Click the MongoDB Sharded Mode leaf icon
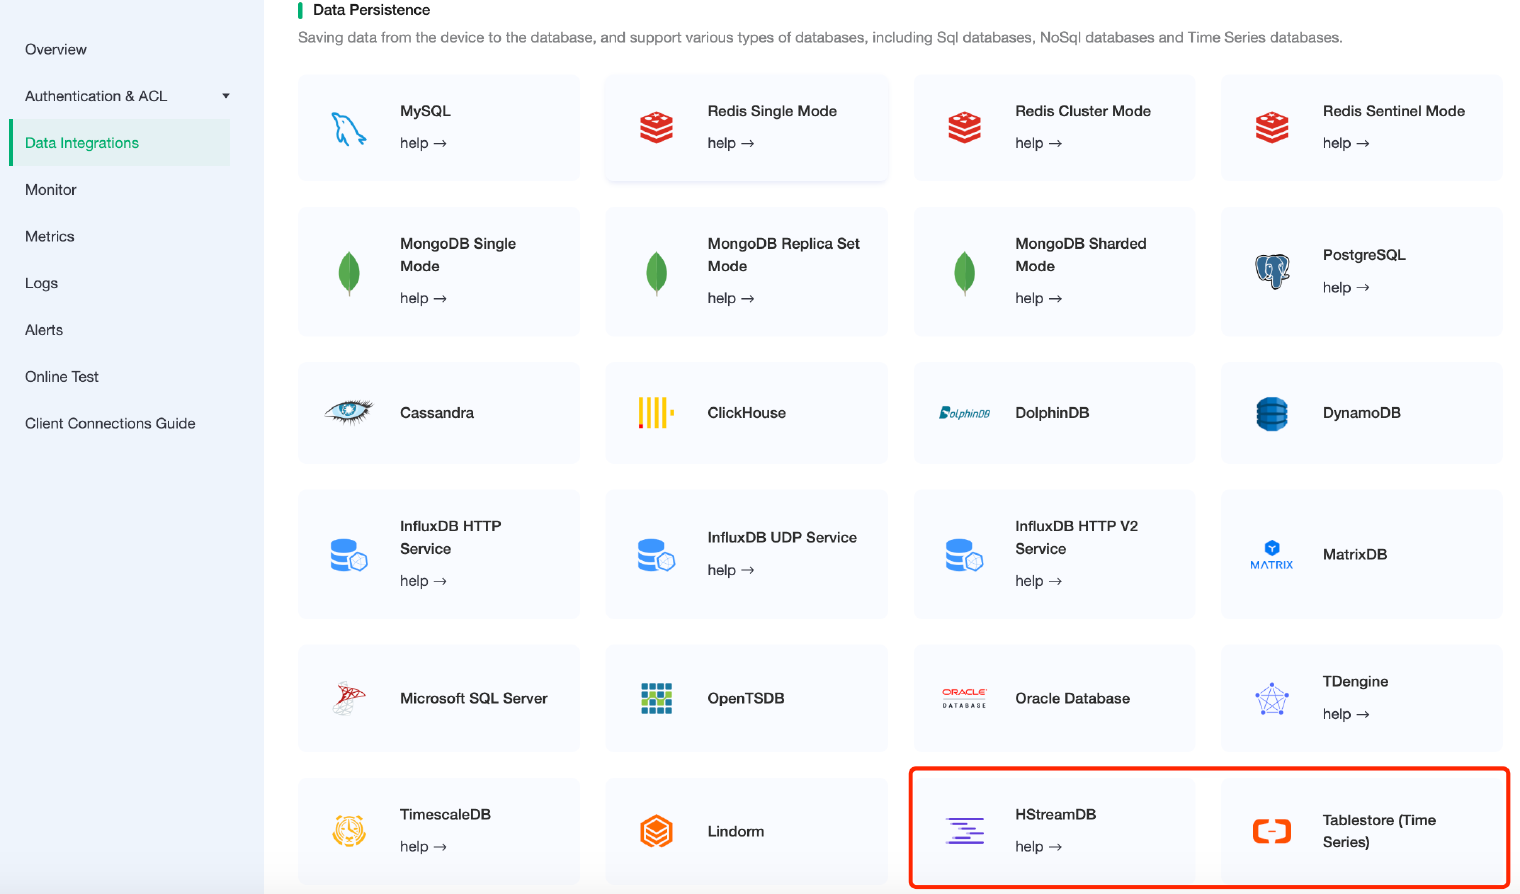This screenshot has height=894, width=1520. [x=964, y=272]
